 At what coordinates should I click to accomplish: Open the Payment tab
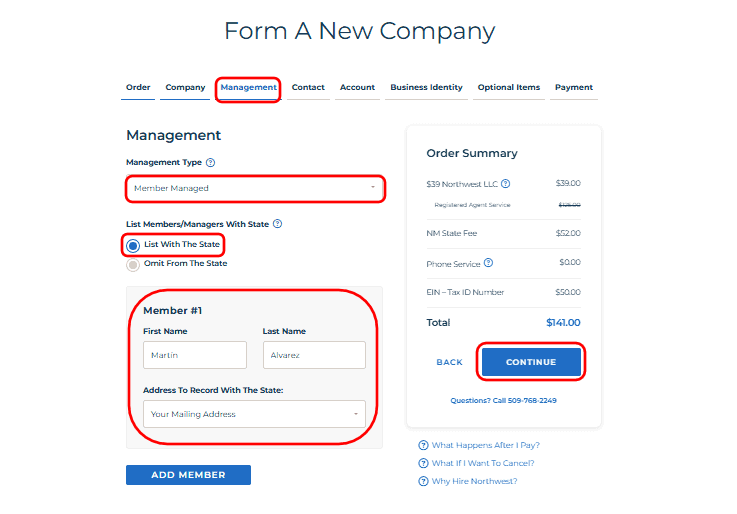[574, 88]
